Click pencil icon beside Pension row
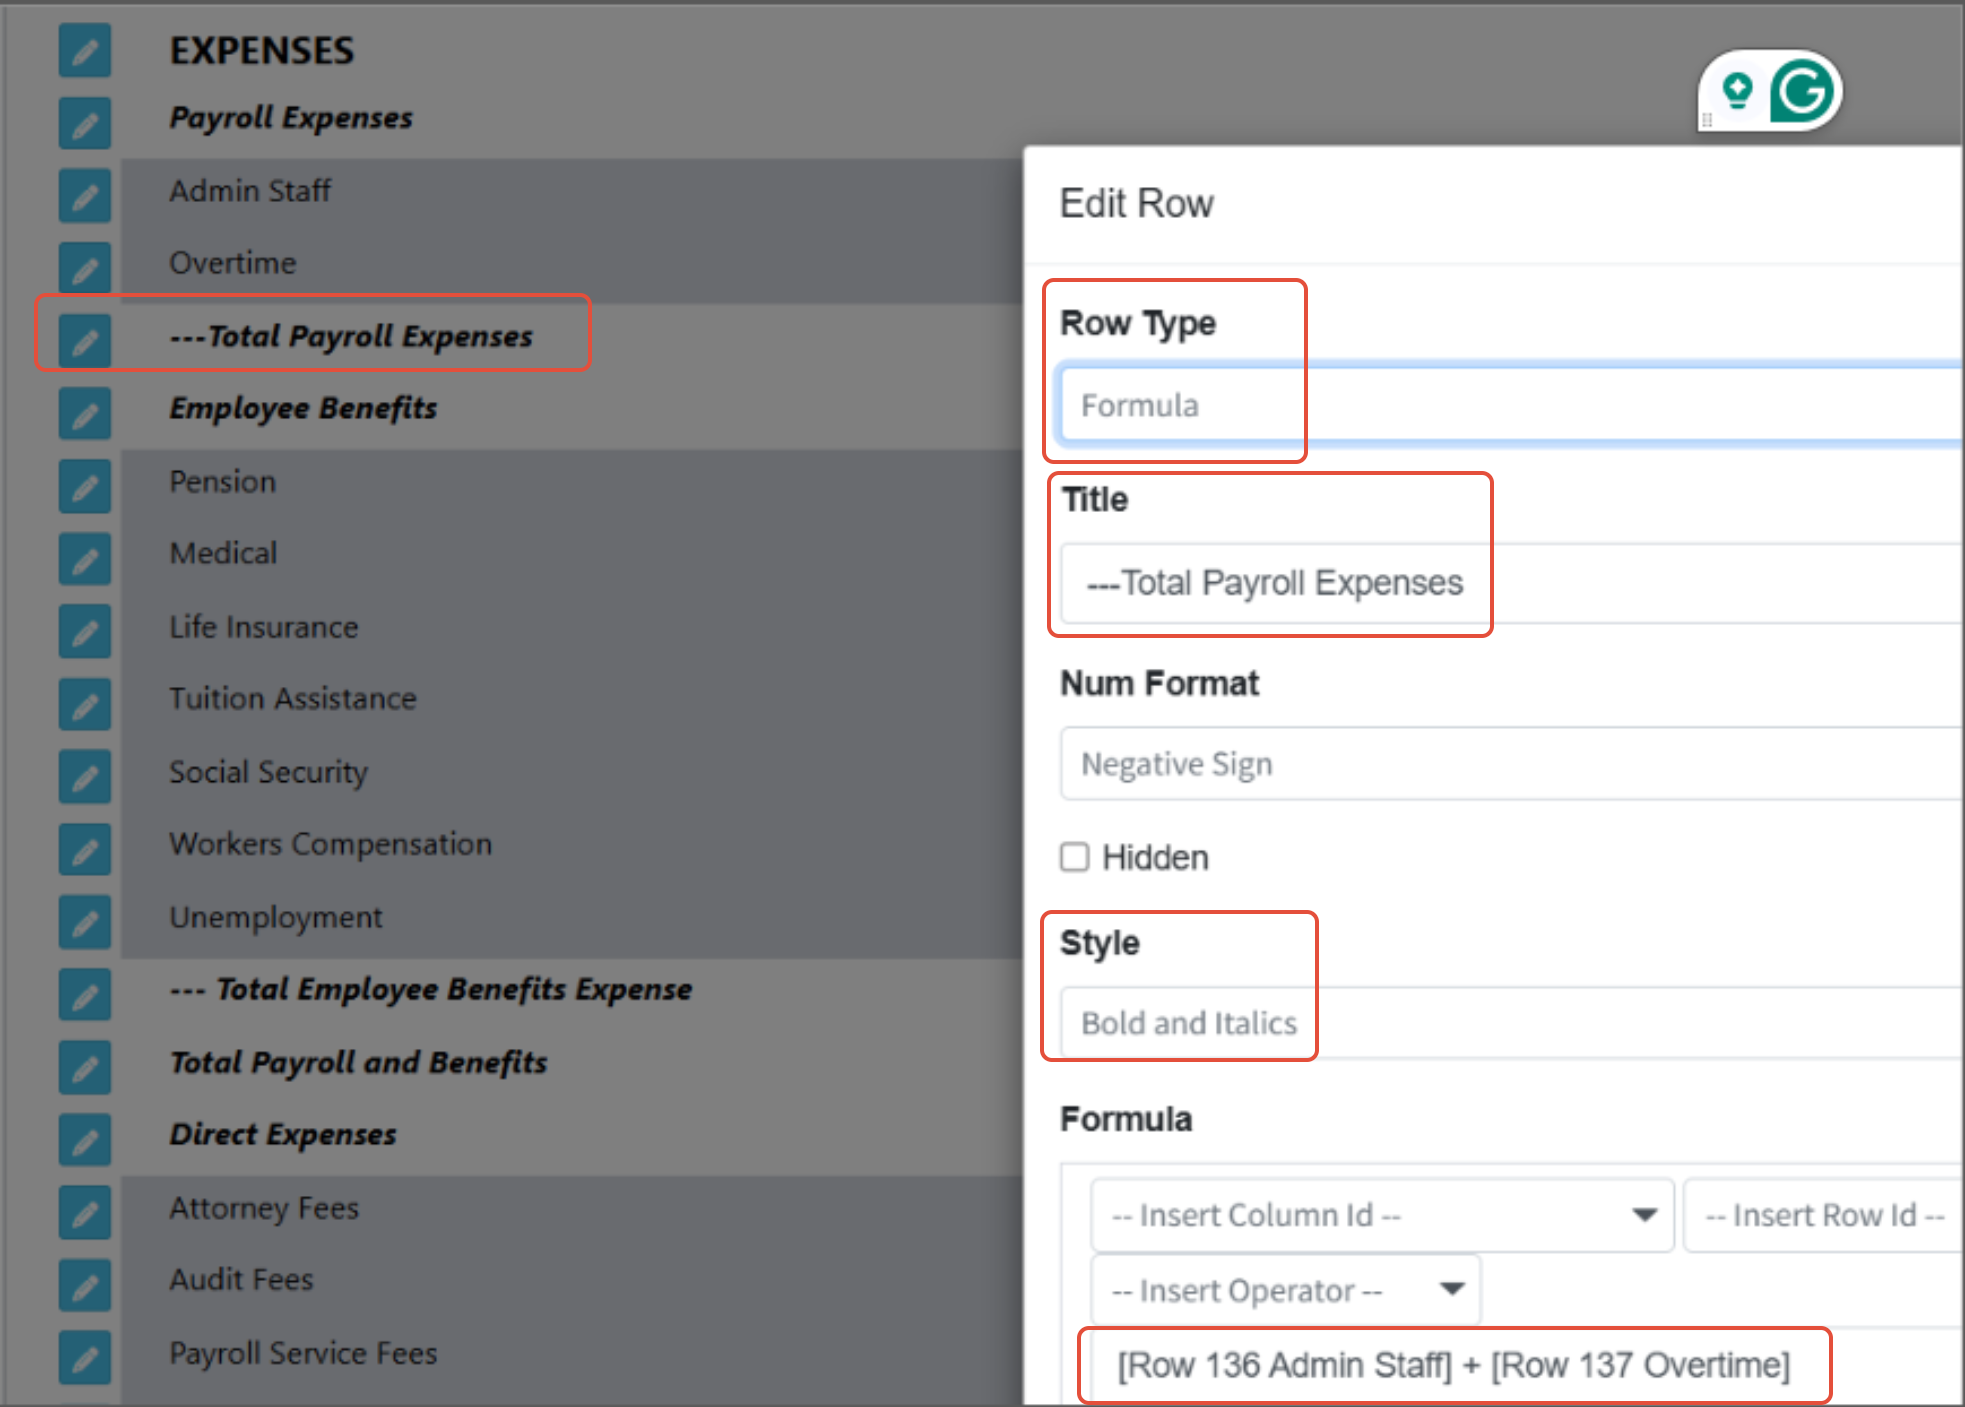Screen dimensions: 1965x1407 pos(84,487)
